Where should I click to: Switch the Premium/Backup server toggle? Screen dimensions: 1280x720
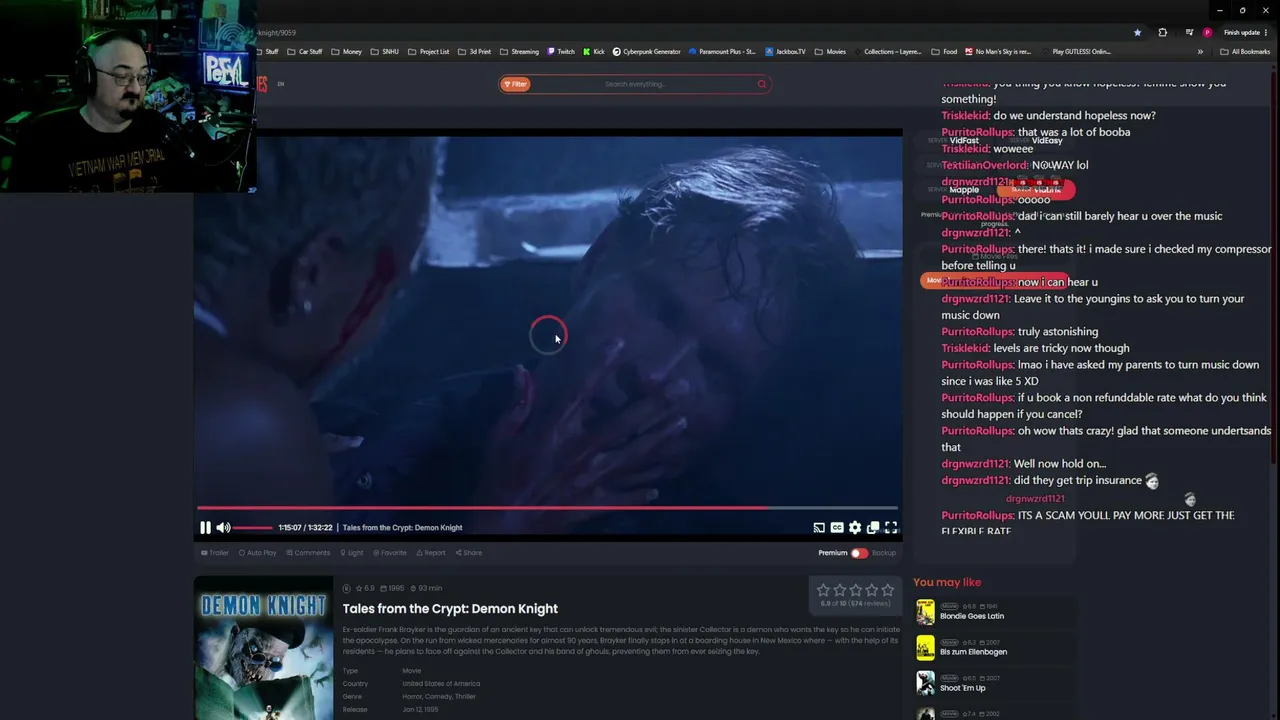(x=859, y=553)
